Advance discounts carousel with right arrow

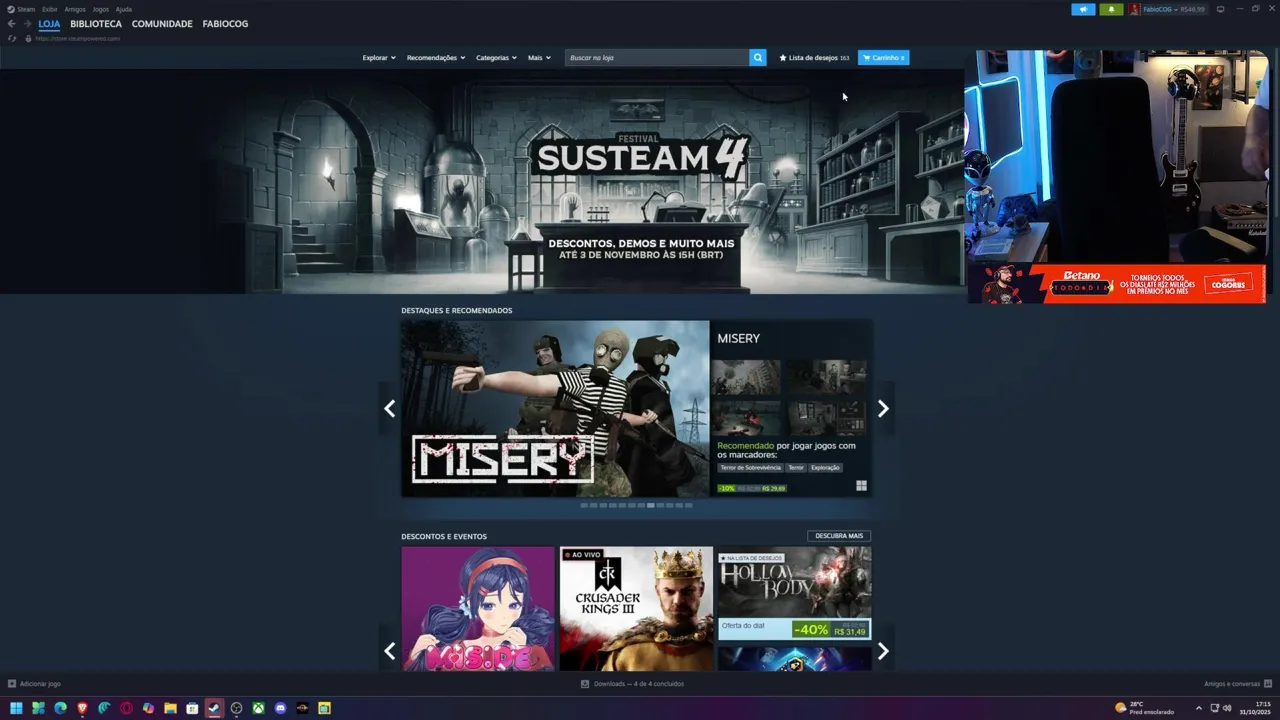tap(883, 651)
